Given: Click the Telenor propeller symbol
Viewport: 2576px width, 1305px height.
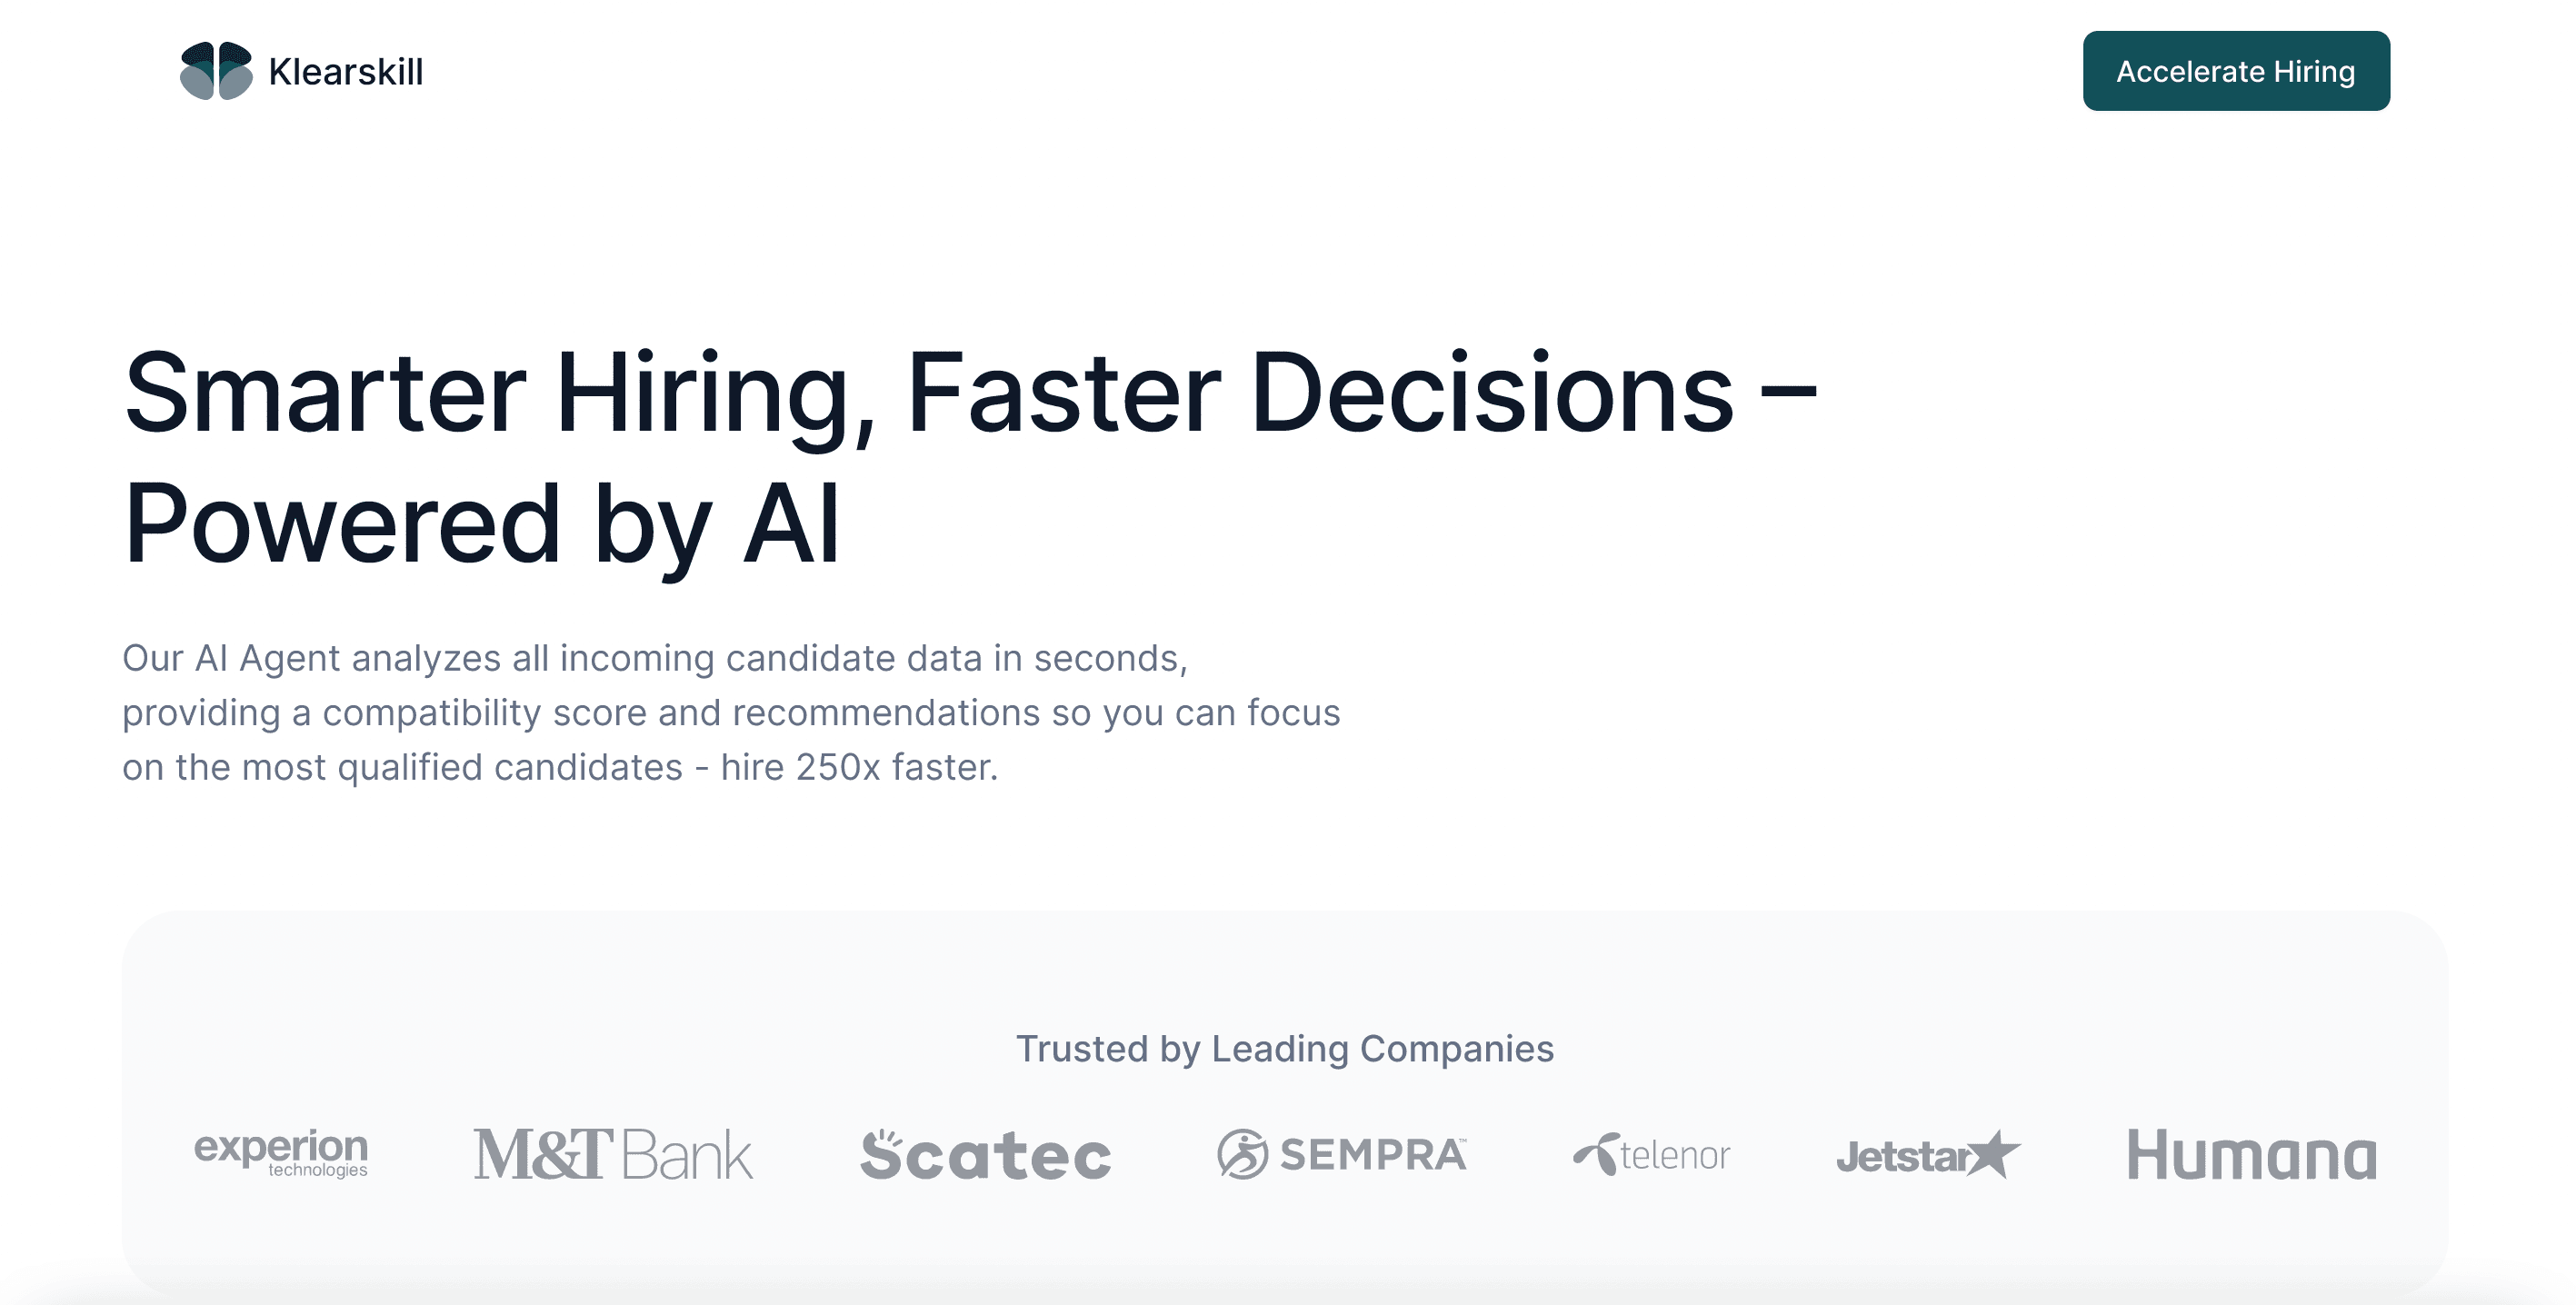Looking at the screenshot, I should coord(1596,1154).
